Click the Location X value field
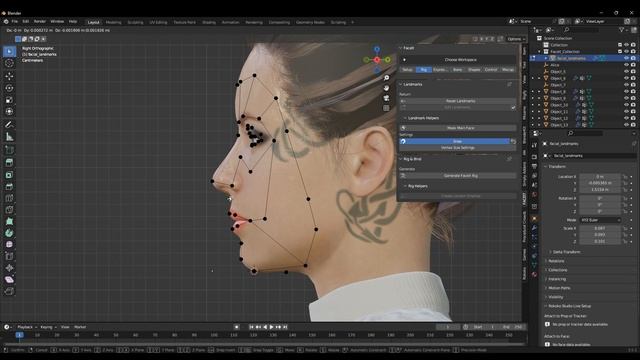The width and height of the screenshot is (640, 360). [x=600, y=177]
